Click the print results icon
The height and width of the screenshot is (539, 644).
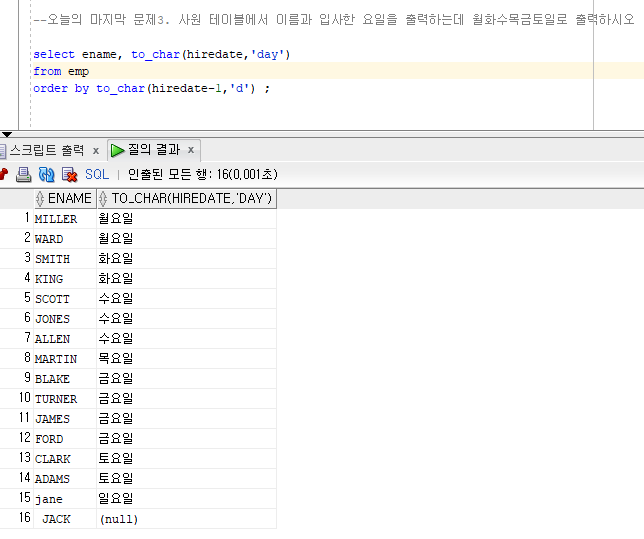point(23,174)
